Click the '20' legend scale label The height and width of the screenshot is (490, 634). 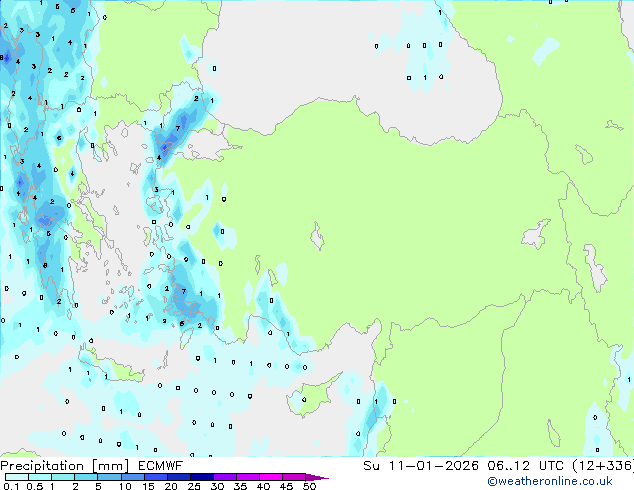pyautogui.click(x=171, y=486)
